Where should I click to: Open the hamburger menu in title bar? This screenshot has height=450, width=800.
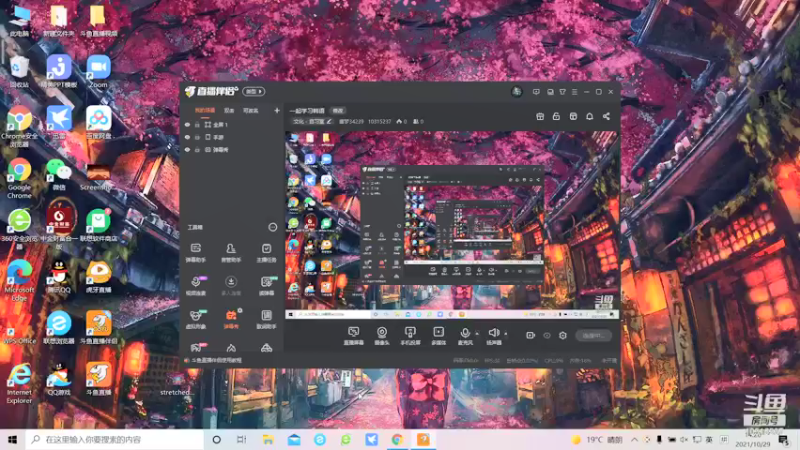click(574, 92)
